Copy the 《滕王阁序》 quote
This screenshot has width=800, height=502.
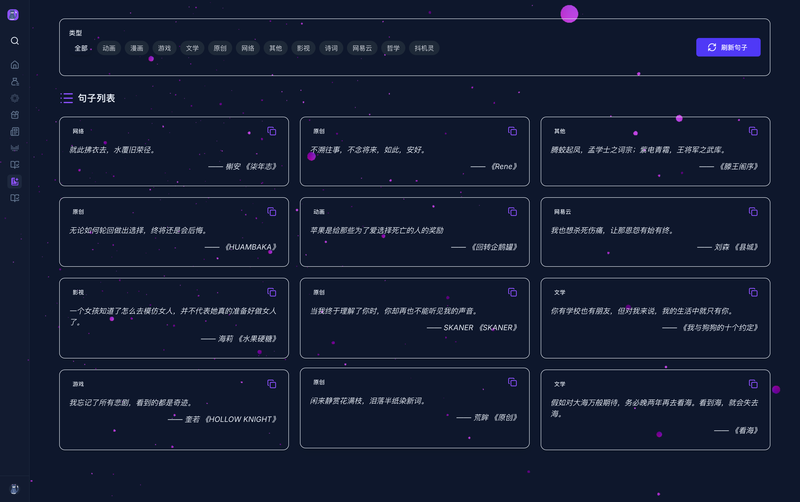753,131
